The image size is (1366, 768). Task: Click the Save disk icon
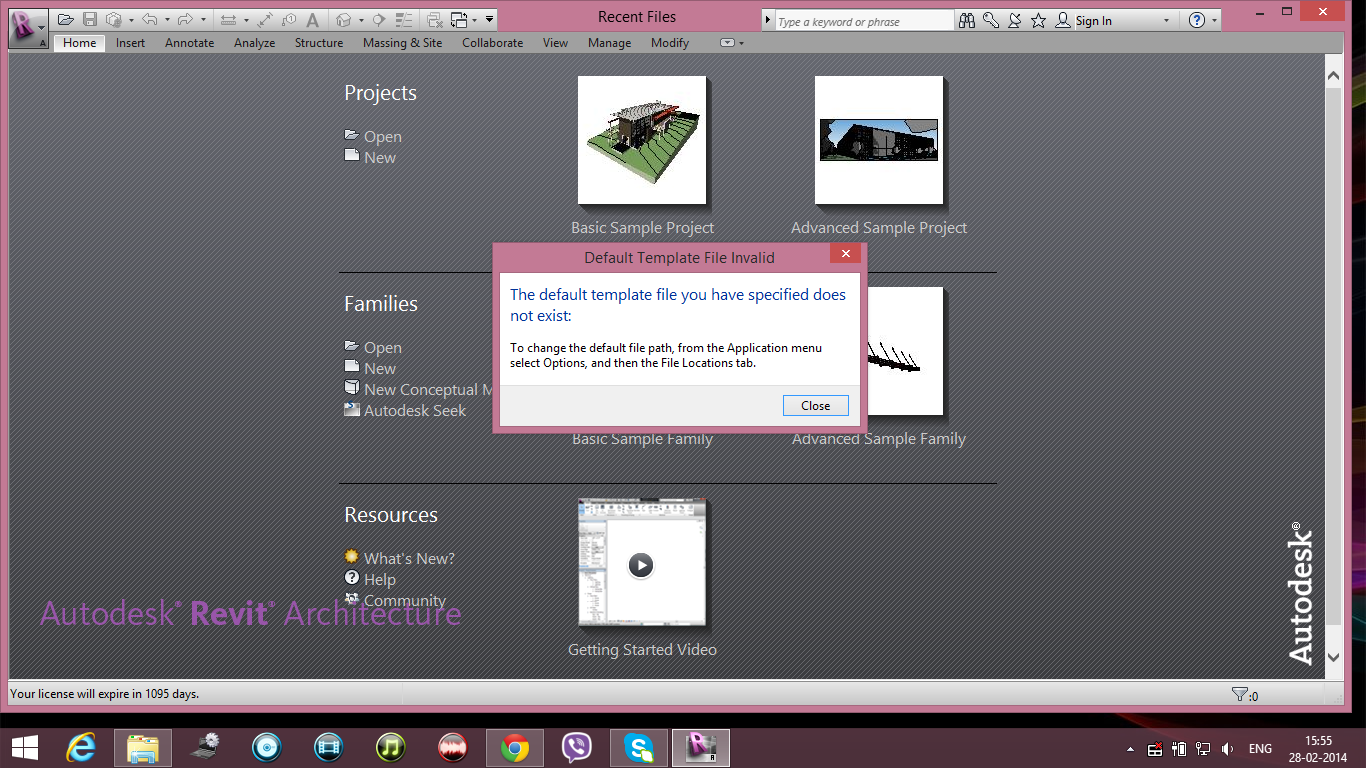(90, 19)
